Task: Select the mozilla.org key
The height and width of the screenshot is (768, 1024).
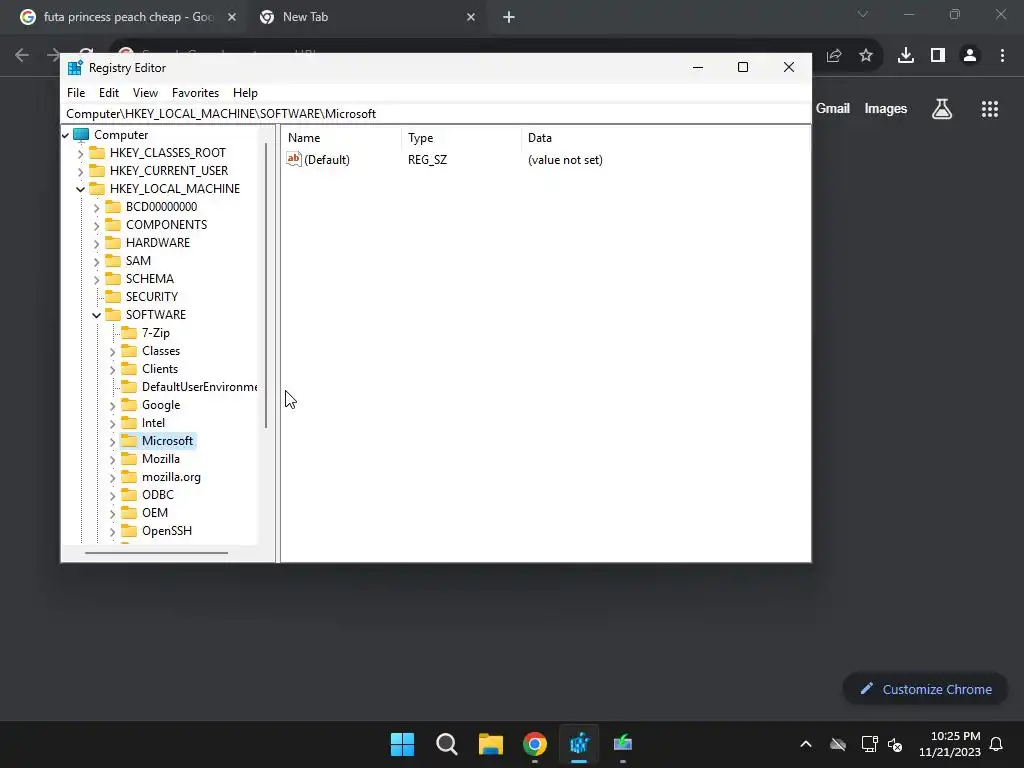Action: click(171, 477)
